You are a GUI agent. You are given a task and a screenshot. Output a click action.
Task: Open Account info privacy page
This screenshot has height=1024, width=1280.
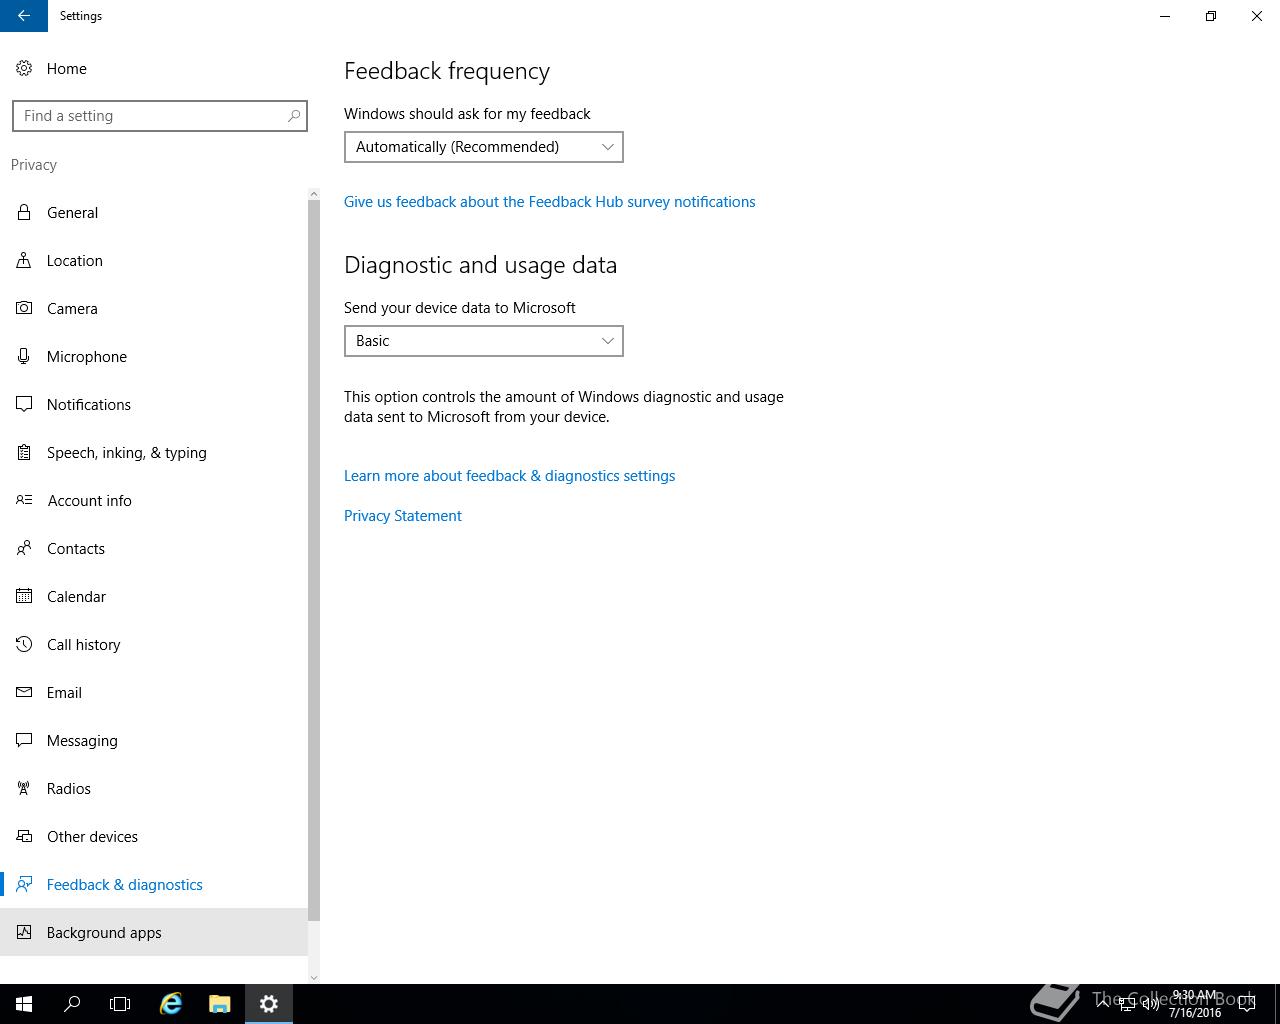coord(154,501)
